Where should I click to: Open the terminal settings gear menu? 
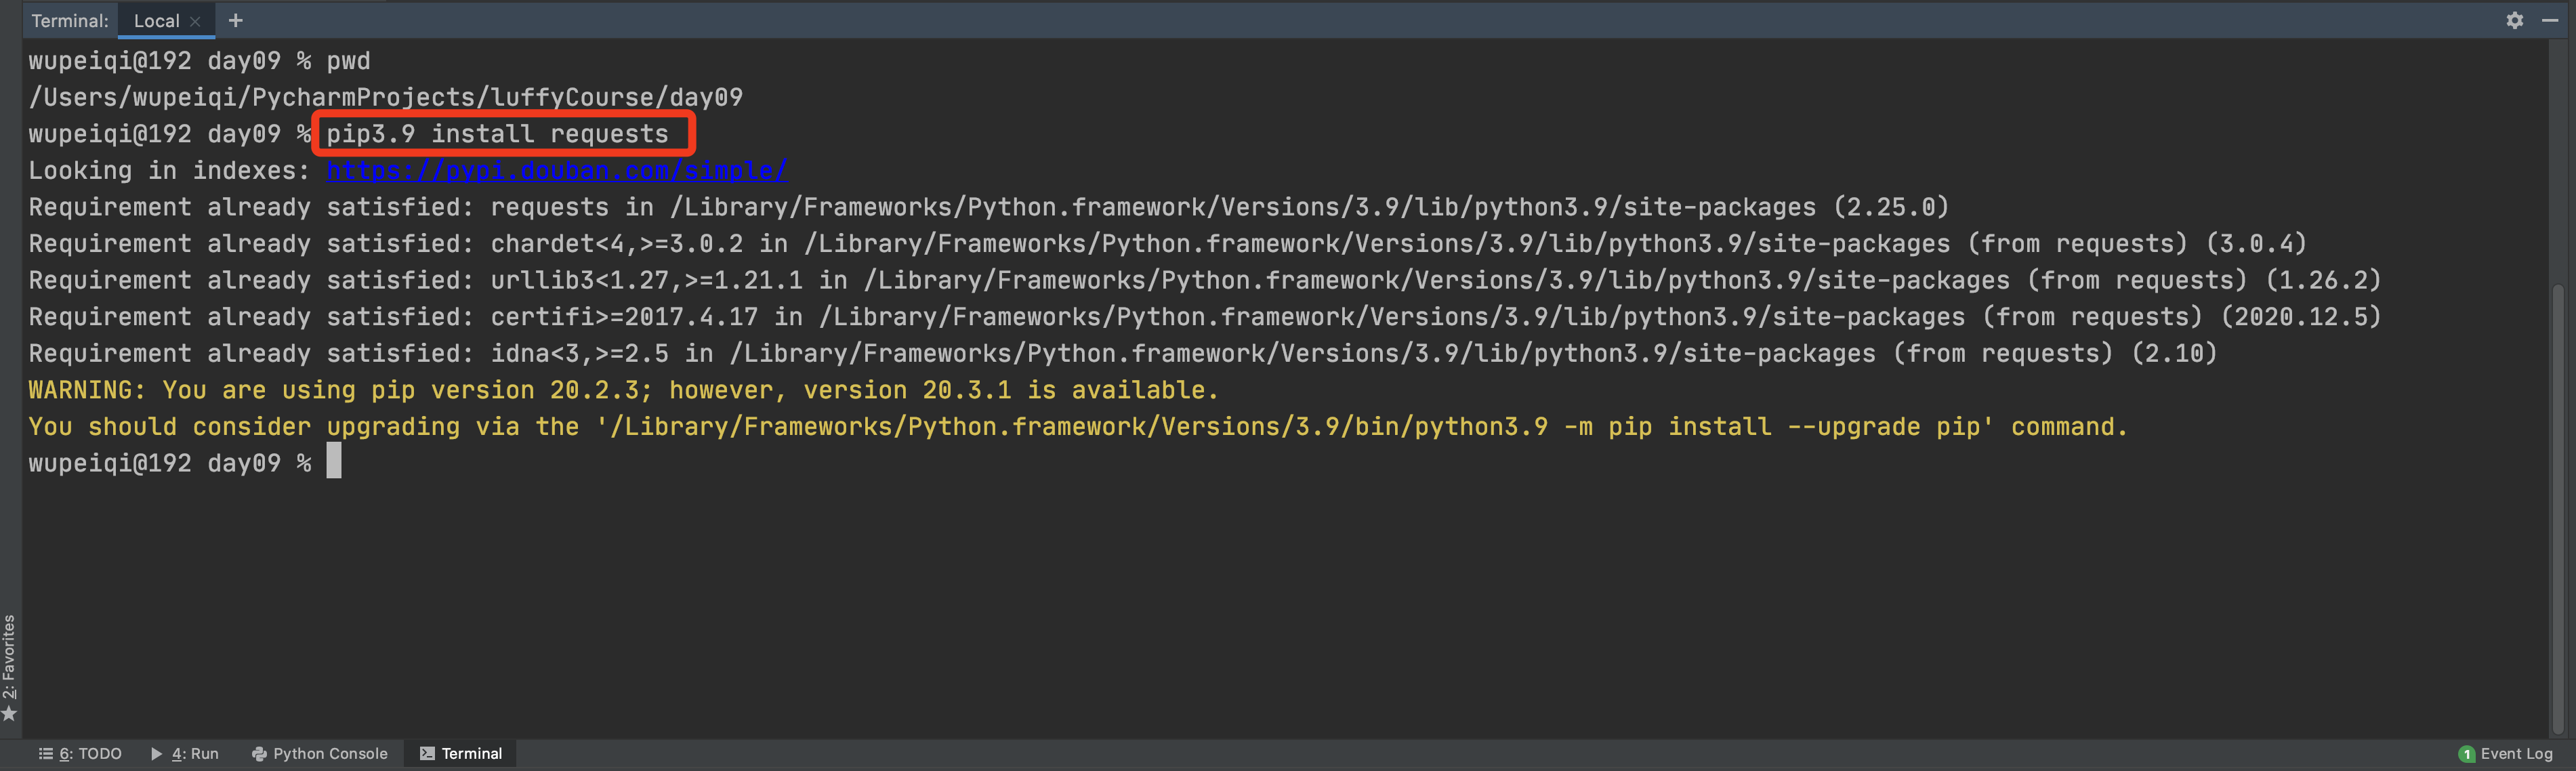tap(2514, 20)
